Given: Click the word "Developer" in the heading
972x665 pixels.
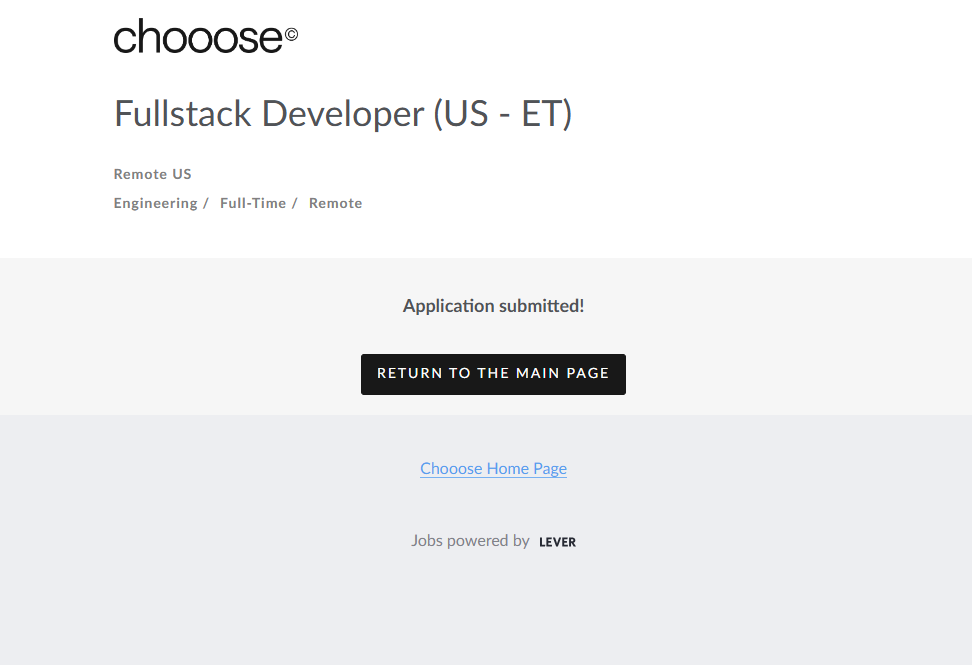Looking at the screenshot, I should pyautogui.click(x=343, y=114).
